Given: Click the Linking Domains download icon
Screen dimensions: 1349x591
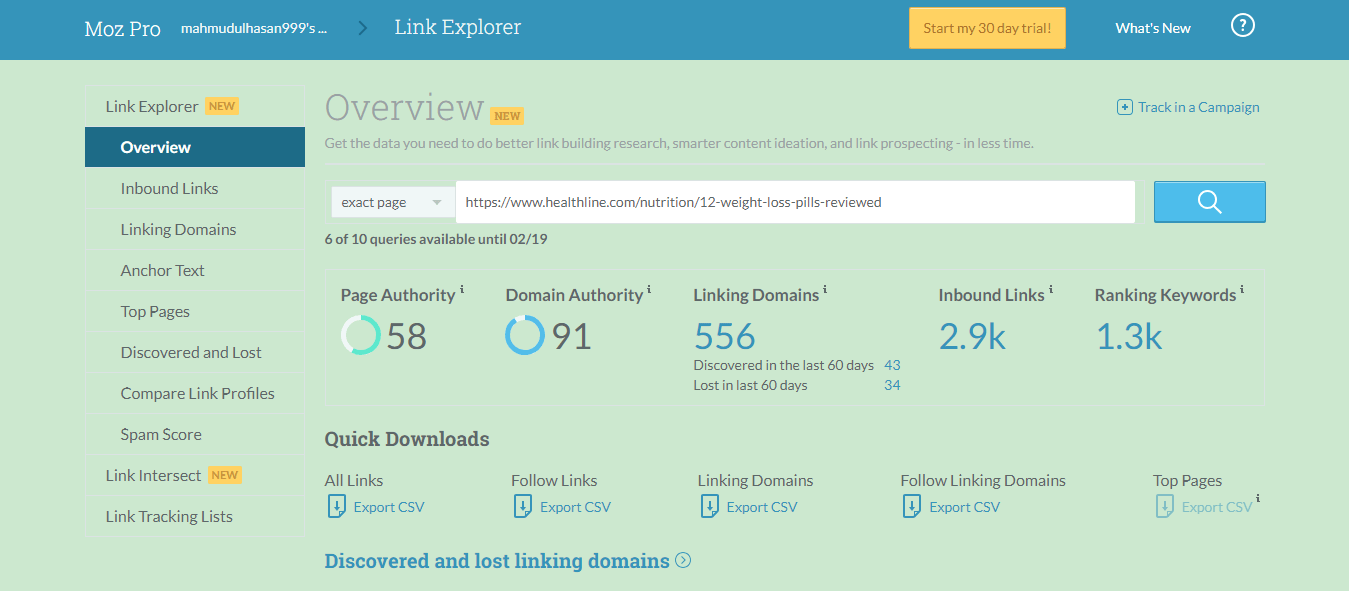Looking at the screenshot, I should click(x=709, y=507).
